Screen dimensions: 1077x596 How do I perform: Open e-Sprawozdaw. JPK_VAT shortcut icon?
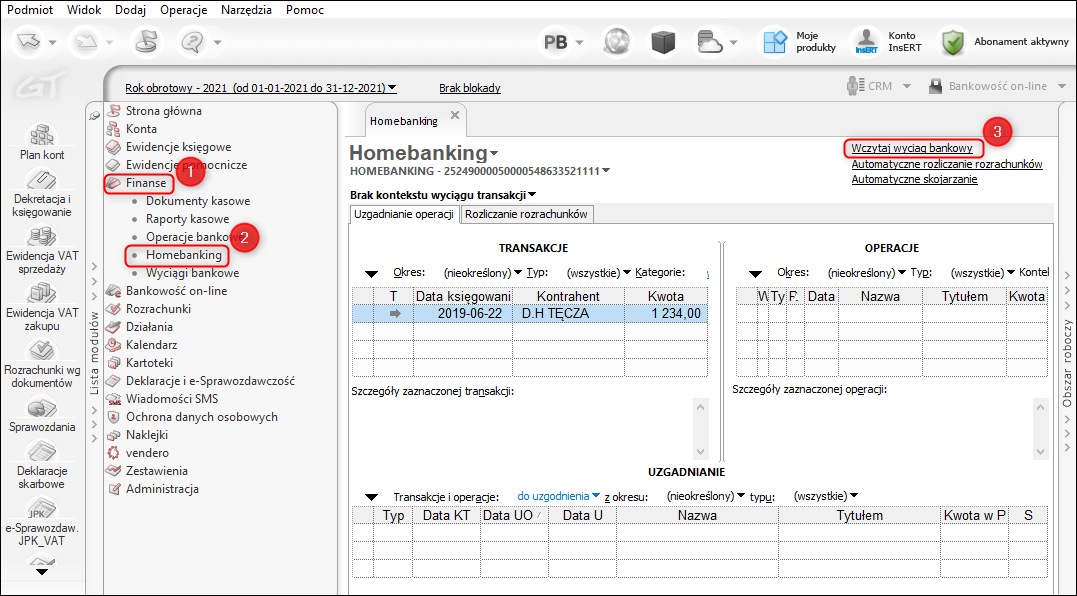pos(42,509)
